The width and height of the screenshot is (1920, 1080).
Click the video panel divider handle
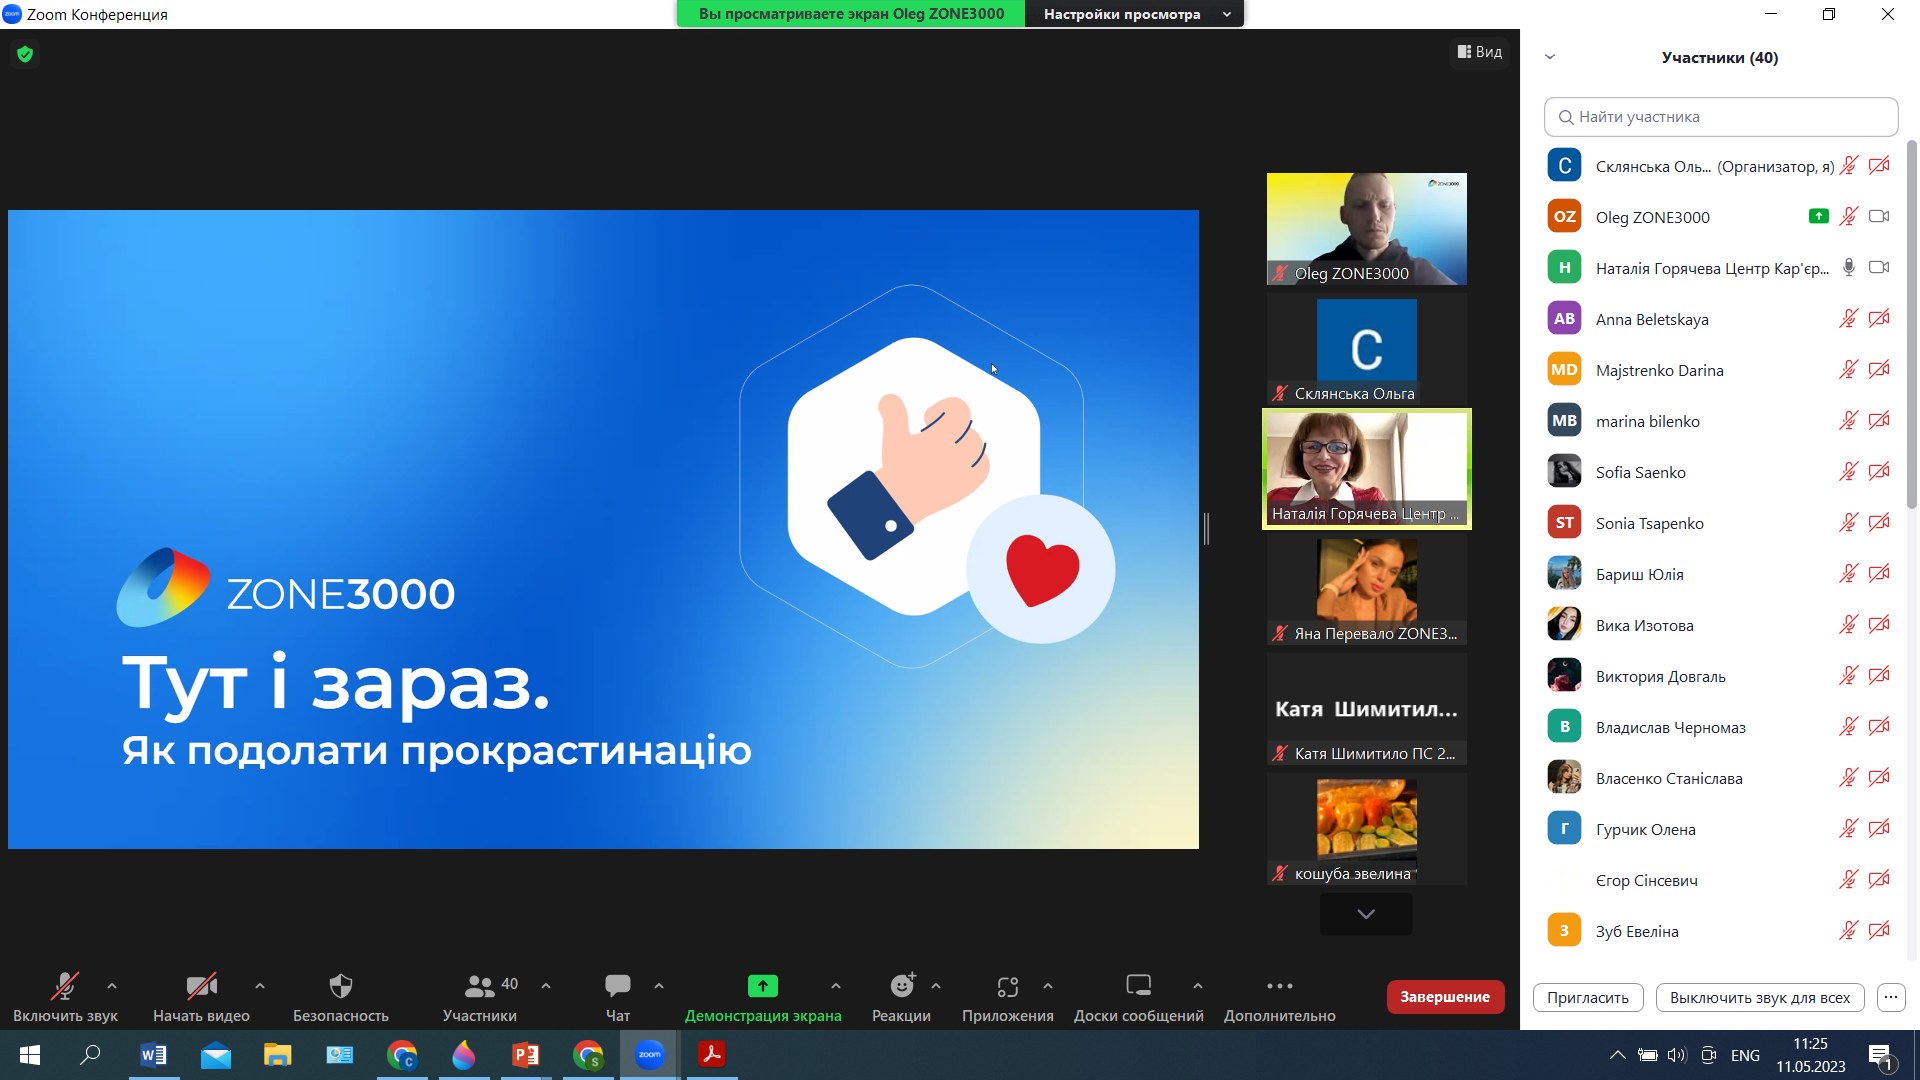tap(1206, 529)
